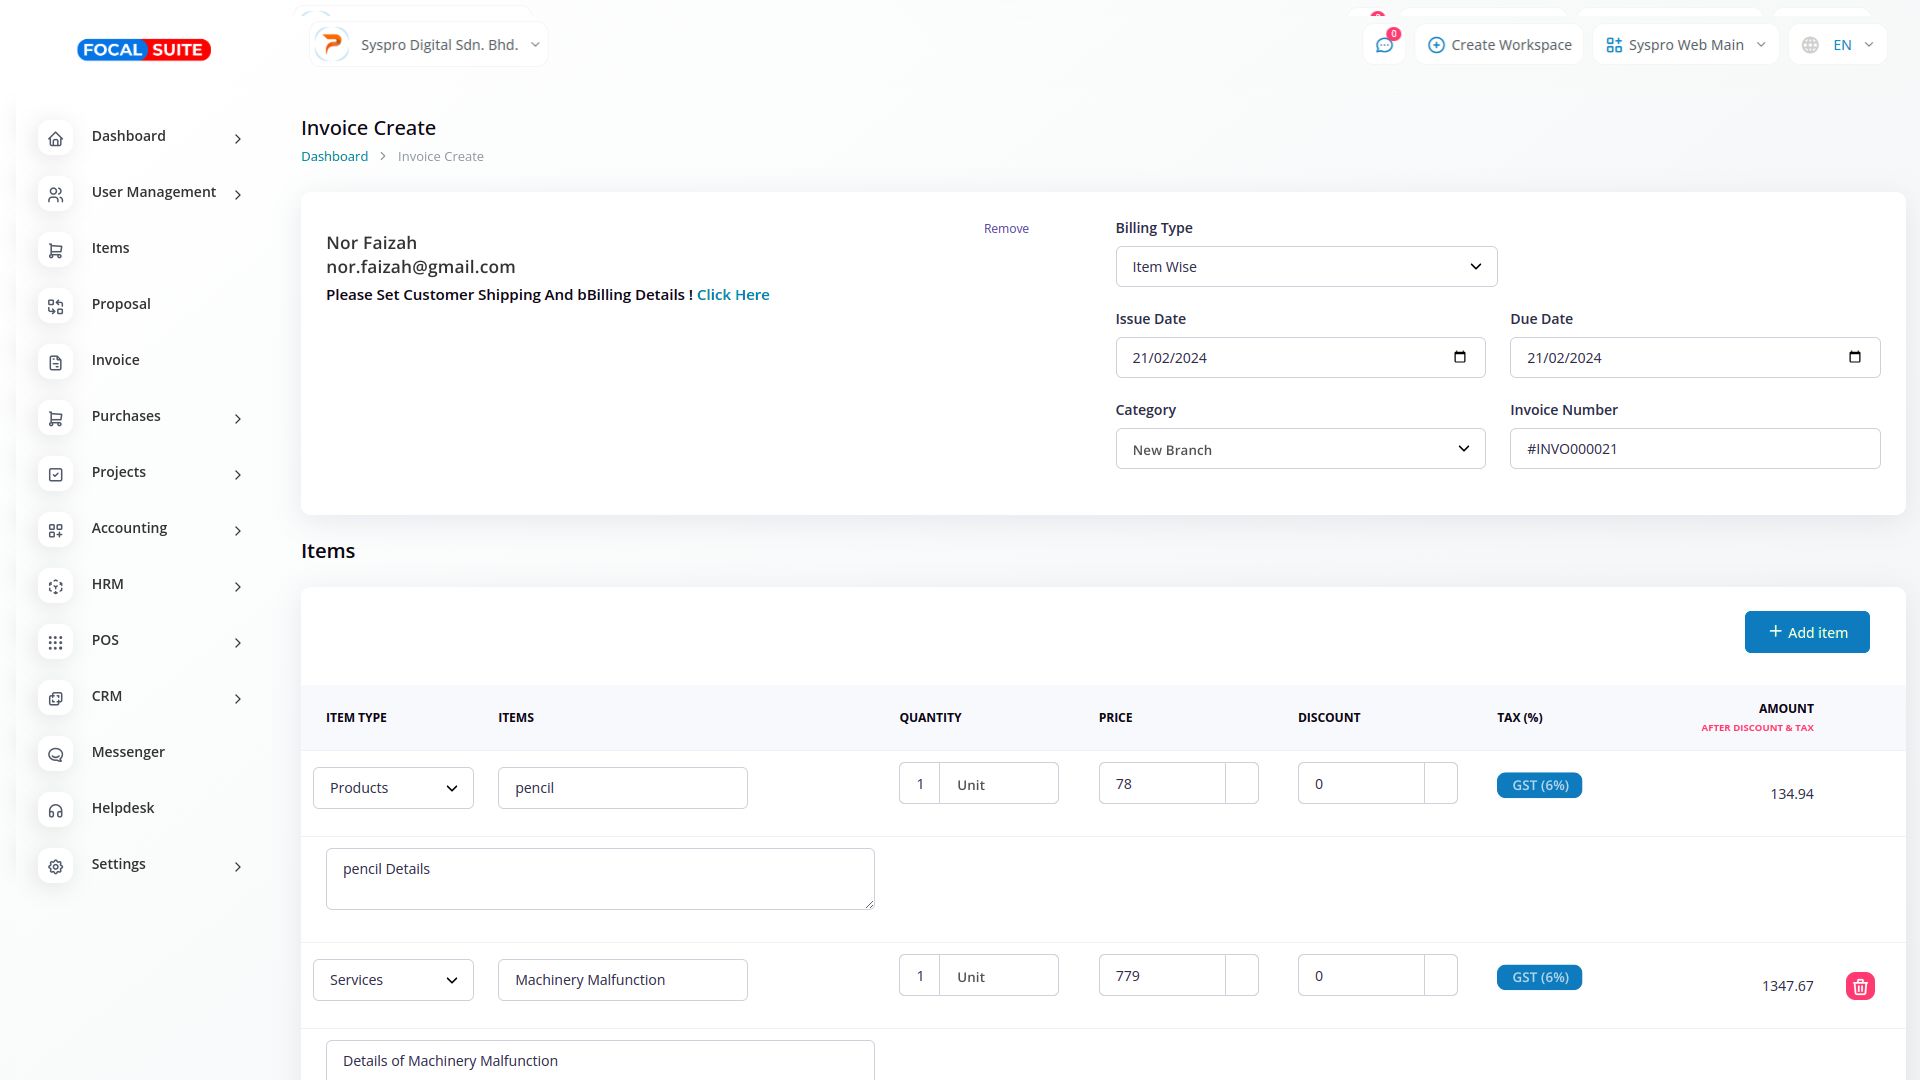Open the Billing Type dropdown

click(1306, 267)
